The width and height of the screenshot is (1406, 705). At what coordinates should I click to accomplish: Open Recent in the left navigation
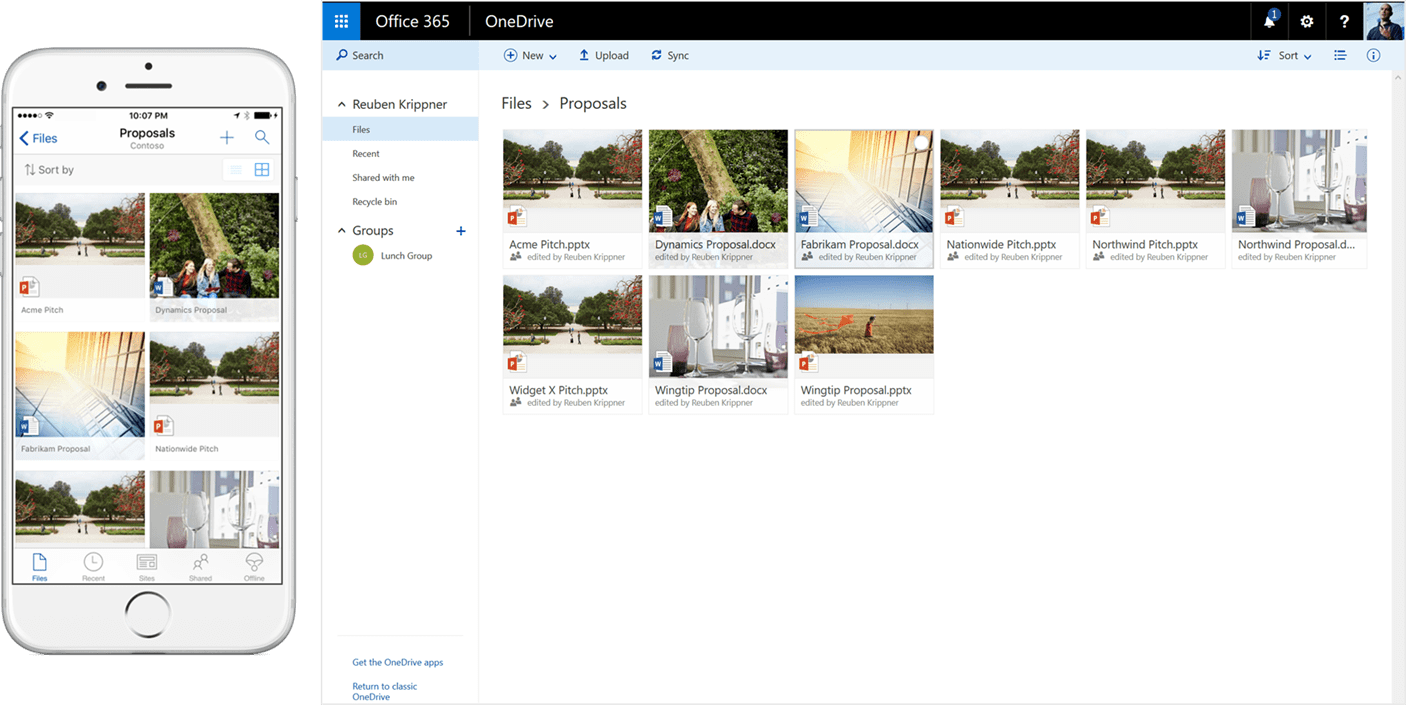[x=366, y=154]
